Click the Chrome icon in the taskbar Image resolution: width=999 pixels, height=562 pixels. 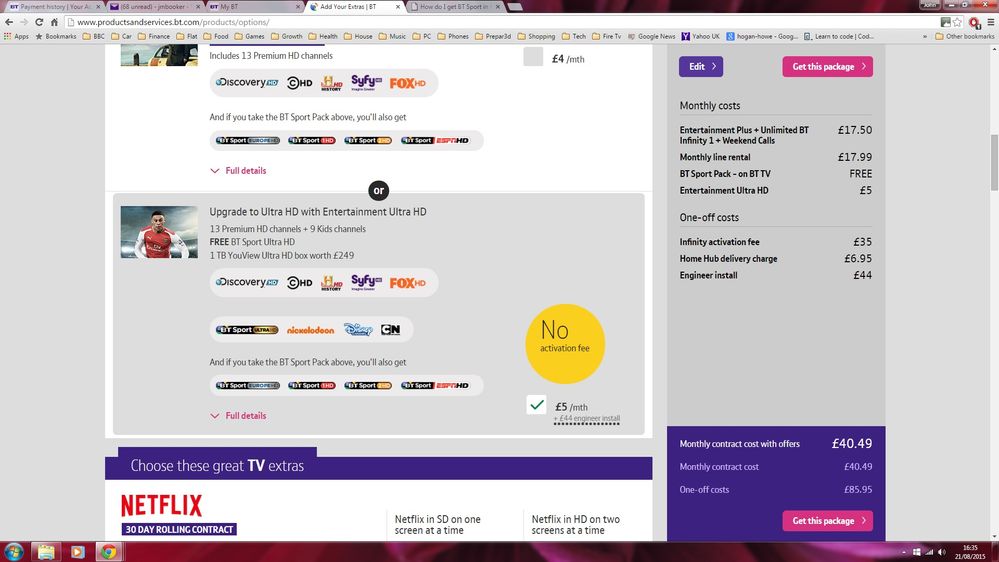tap(108, 552)
